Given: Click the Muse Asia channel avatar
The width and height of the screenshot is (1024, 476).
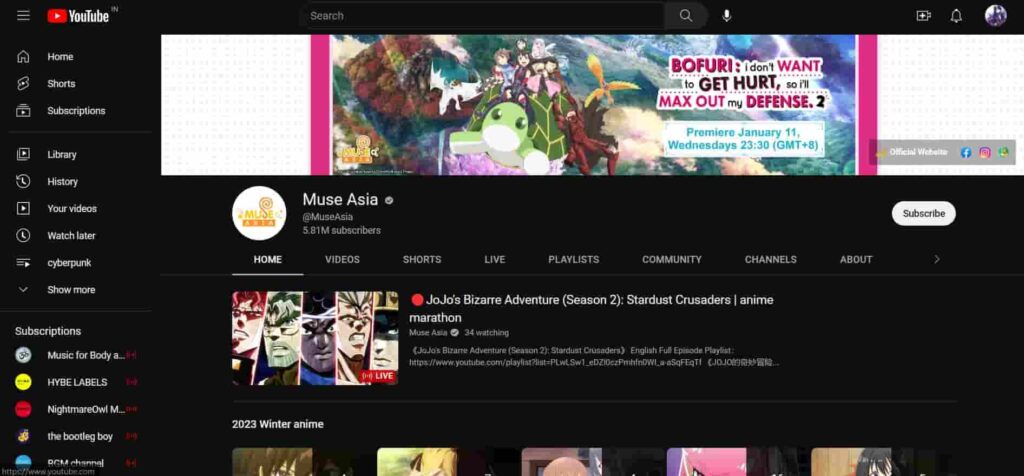Looking at the screenshot, I should click(259, 213).
